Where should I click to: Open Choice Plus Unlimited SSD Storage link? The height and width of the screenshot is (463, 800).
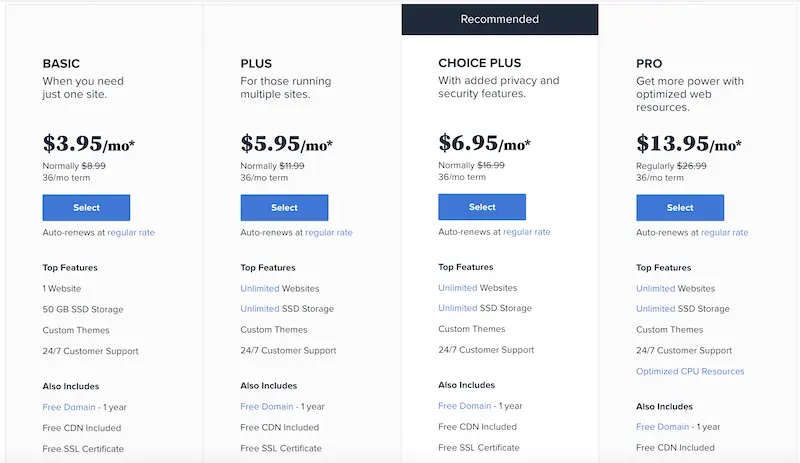point(458,308)
